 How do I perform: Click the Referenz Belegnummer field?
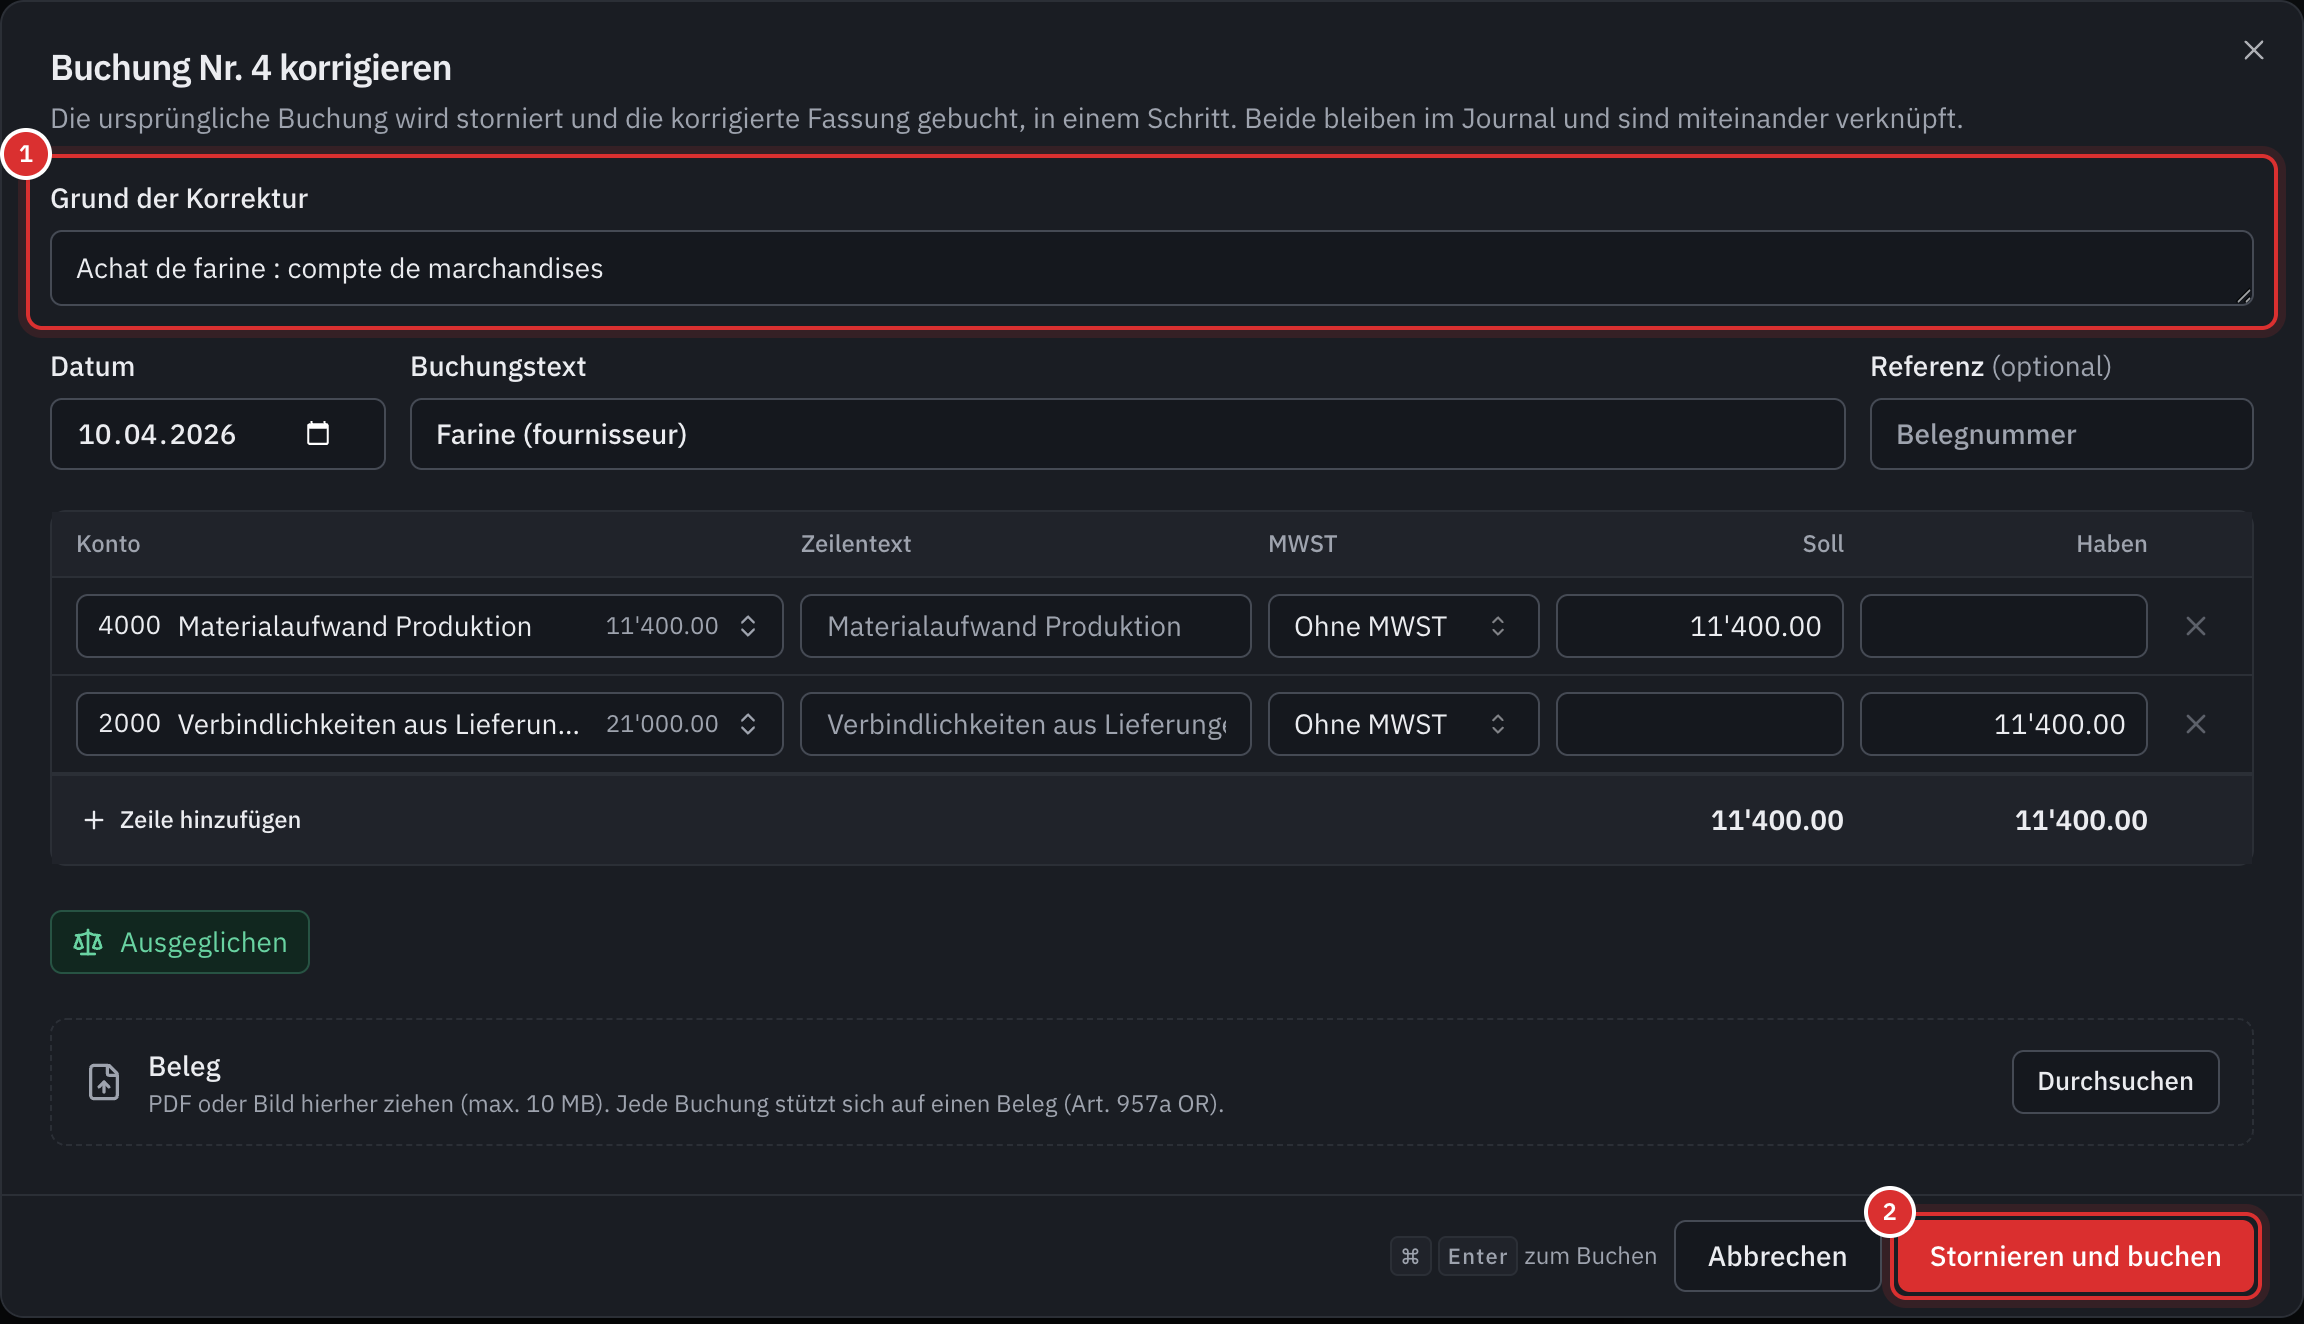(2061, 434)
